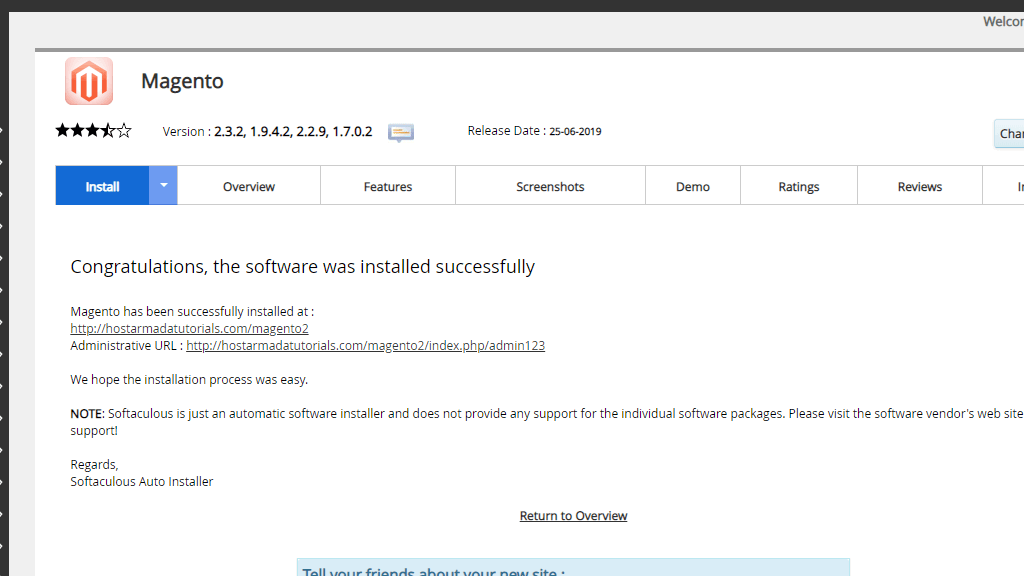1024x576 pixels.
Task: Open the Install button's dropdown arrow
Action: click(x=162, y=185)
